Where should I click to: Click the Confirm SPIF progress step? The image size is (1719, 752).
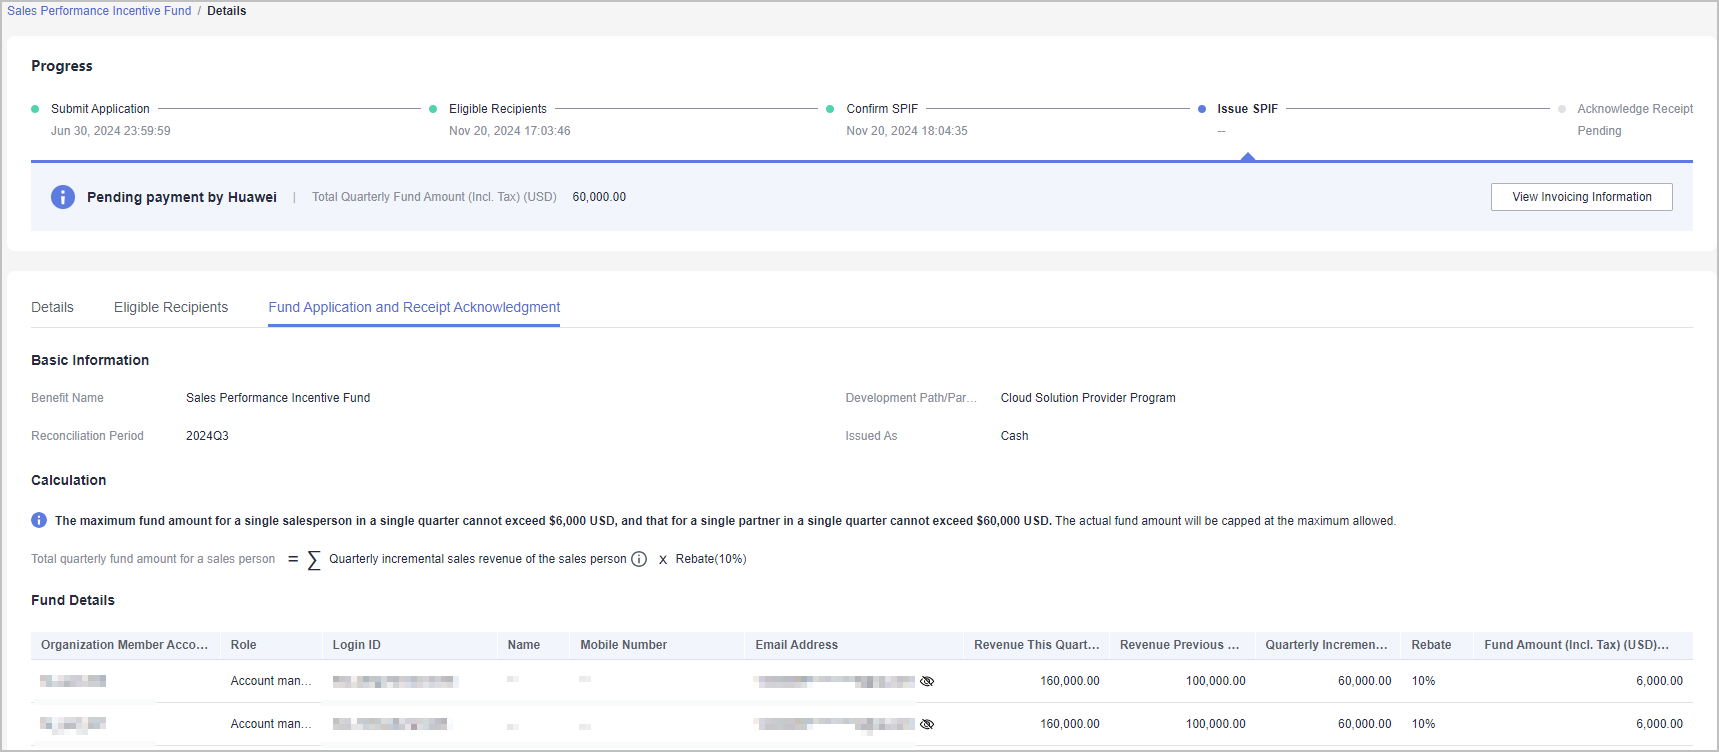tap(881, 109)
